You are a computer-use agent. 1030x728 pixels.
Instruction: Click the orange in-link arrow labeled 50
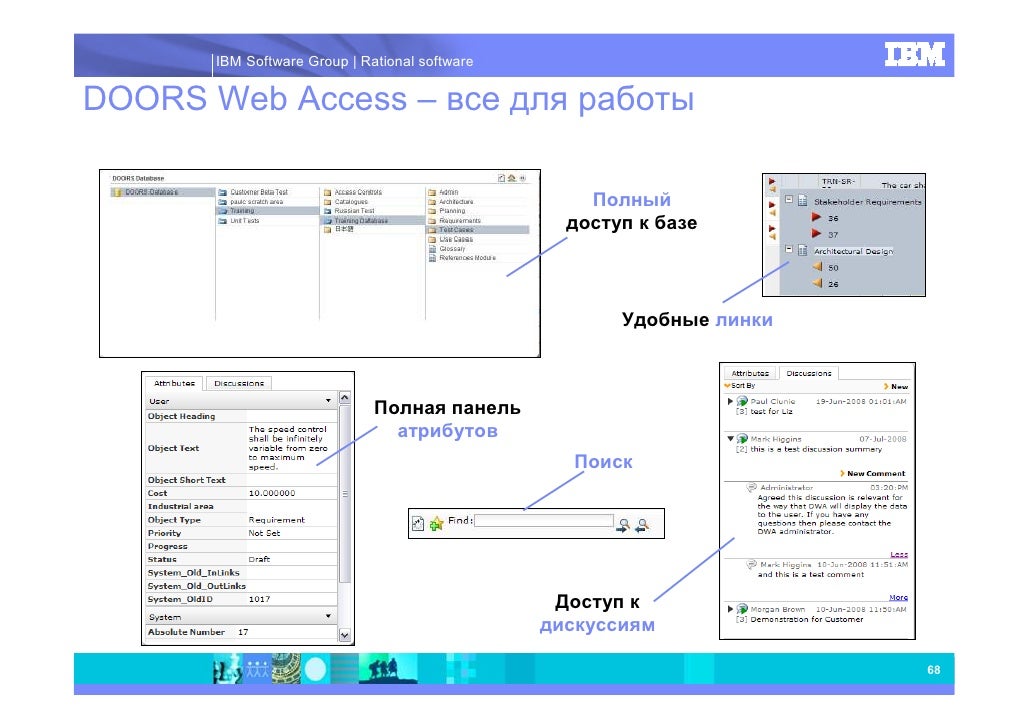817,267
